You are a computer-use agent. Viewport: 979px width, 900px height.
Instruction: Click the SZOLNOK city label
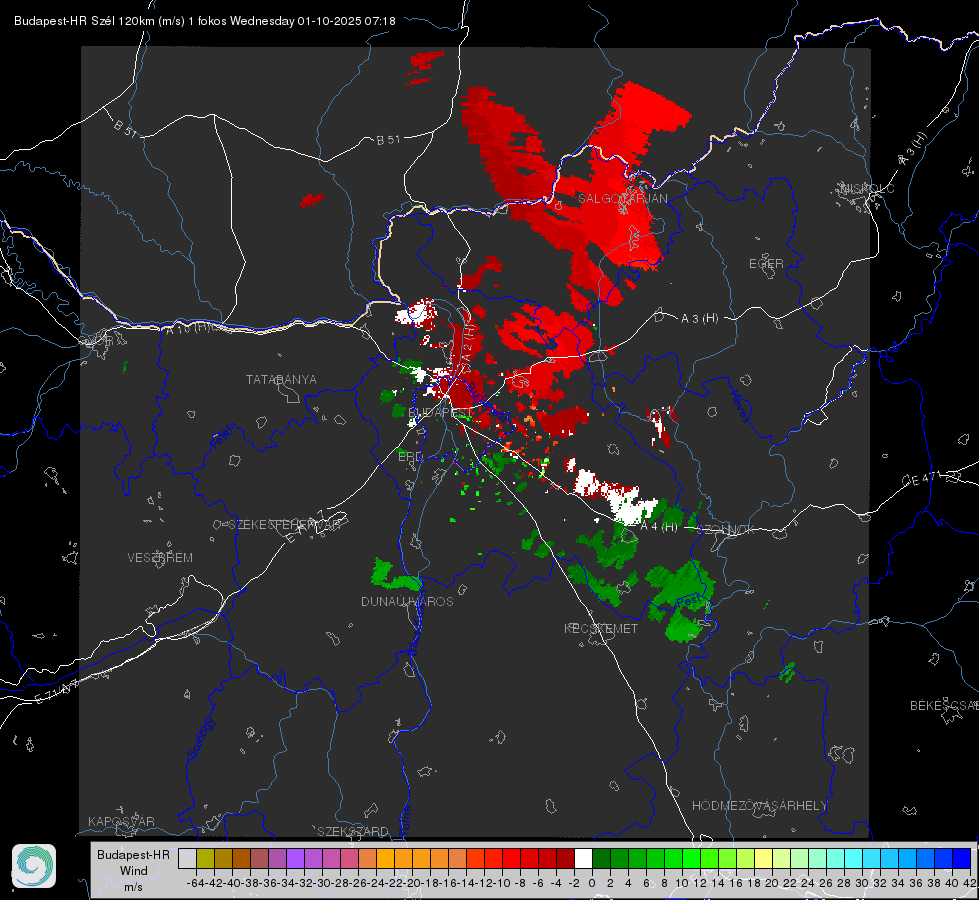726,529
